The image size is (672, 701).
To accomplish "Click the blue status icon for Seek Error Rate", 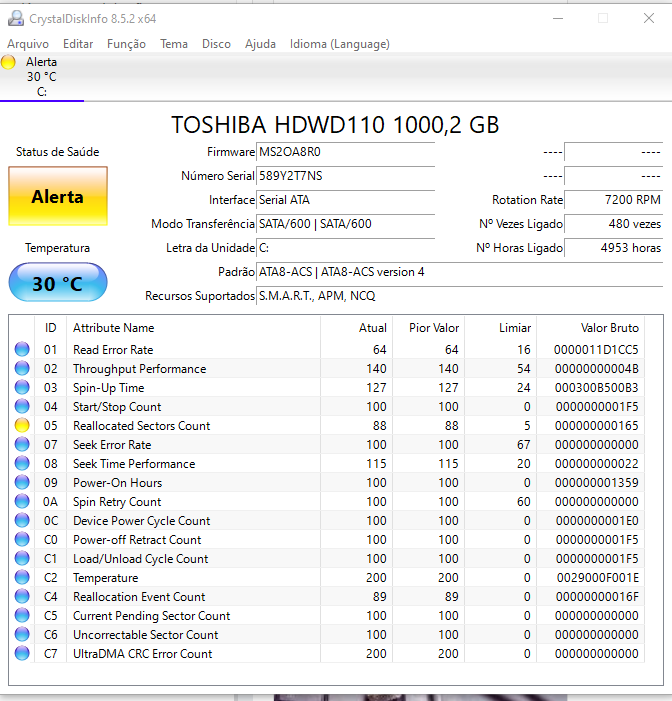I will tap(22, 444).
